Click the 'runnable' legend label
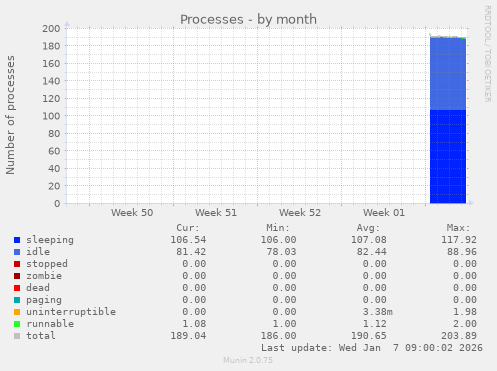This screenshot has height=371, width=497. click(50, 324)
